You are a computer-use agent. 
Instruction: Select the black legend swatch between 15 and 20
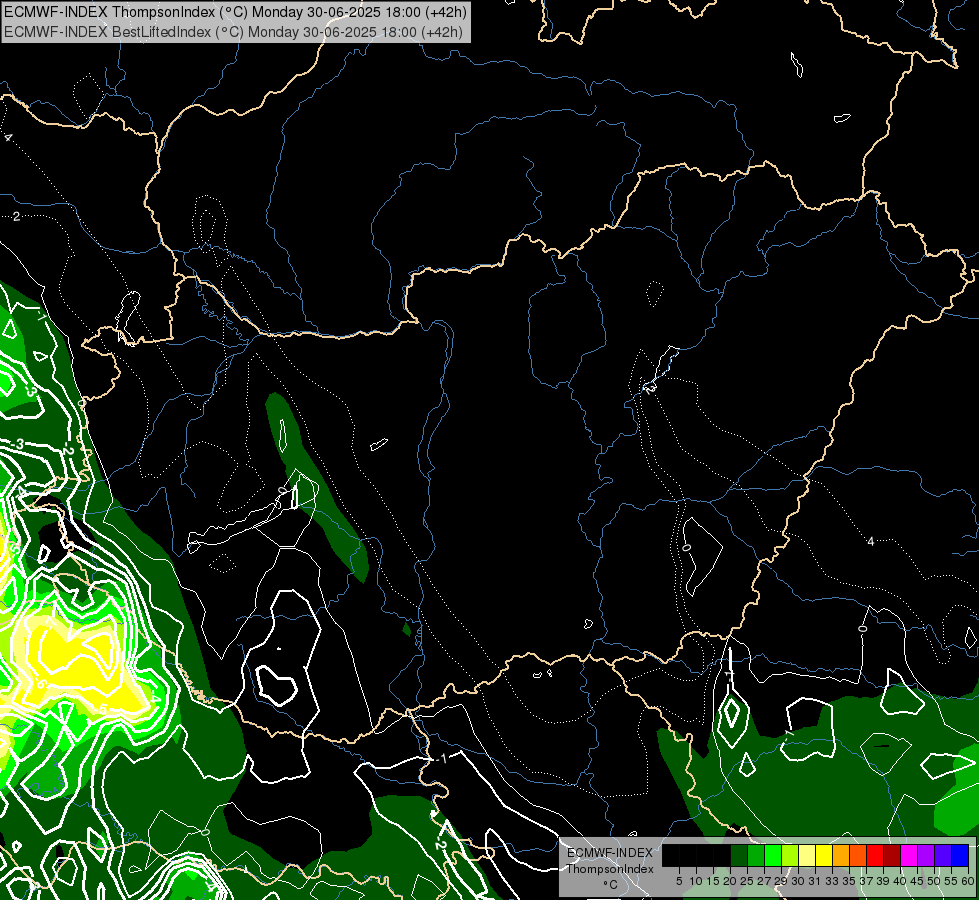722,855
